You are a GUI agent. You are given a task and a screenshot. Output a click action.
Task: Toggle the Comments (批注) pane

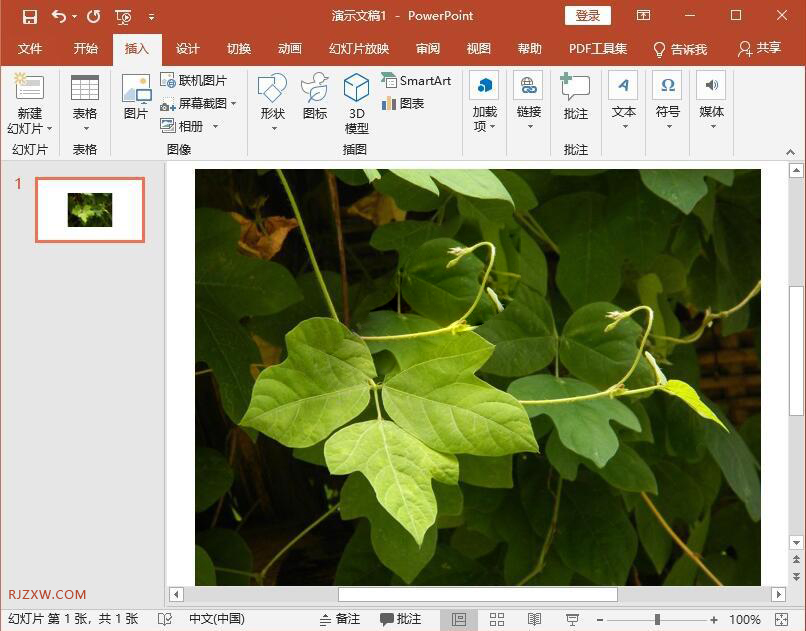399,618
